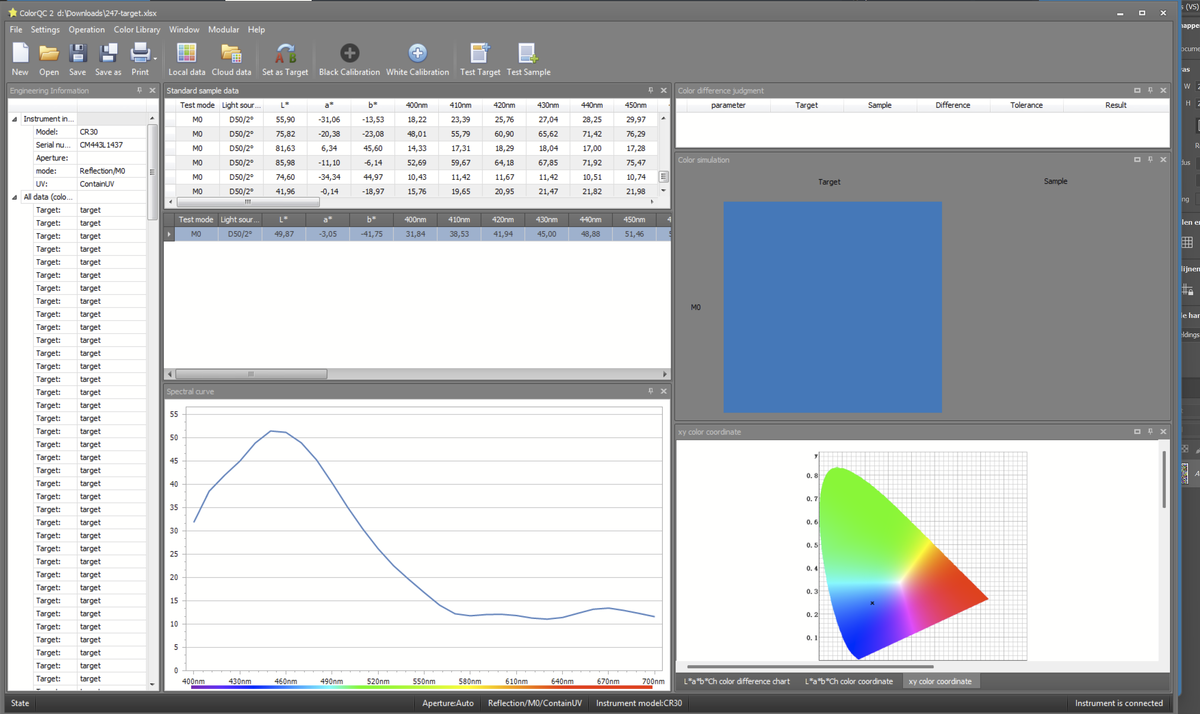Click the Test Sample icon
Screen dimensions: 1200x714
pos(528,54)
